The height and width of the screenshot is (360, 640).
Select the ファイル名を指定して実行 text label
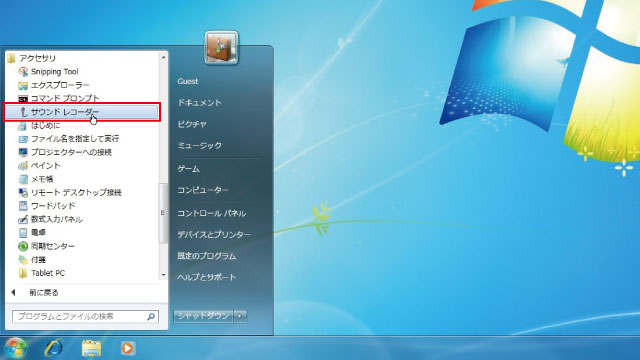[75, 139]
